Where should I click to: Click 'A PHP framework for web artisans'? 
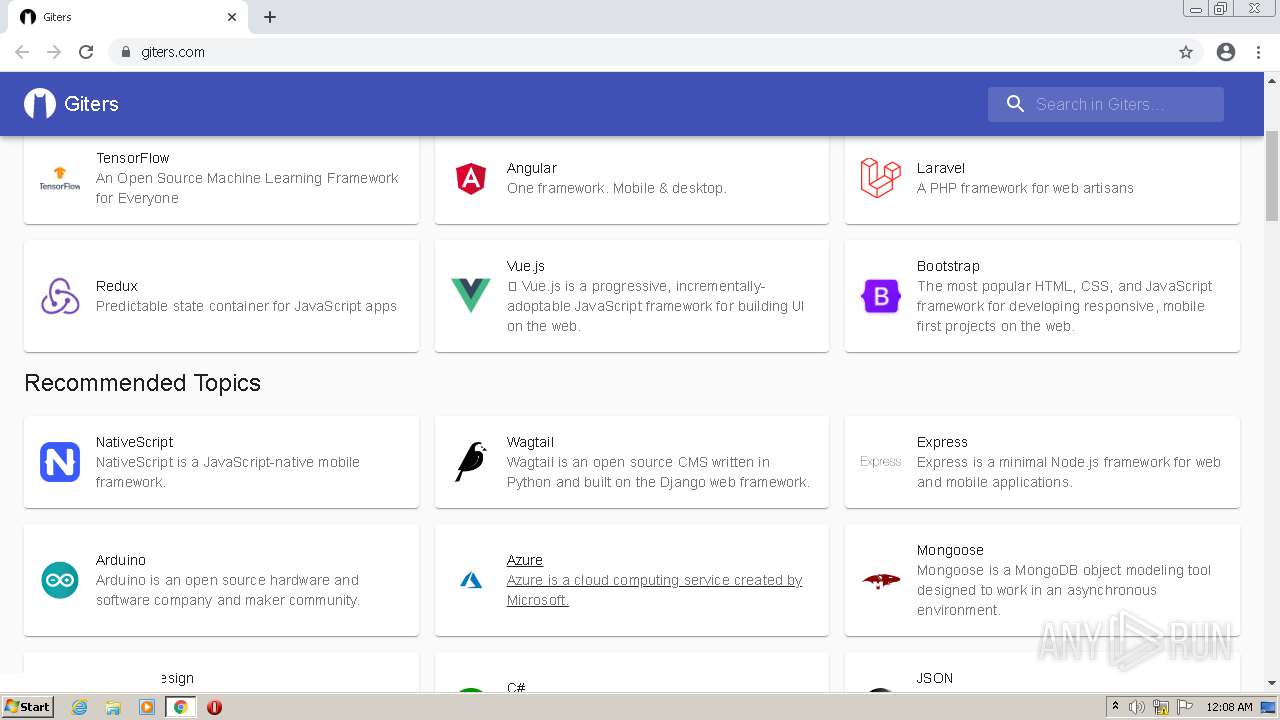pyautogui.click(x=1025, y=188)
